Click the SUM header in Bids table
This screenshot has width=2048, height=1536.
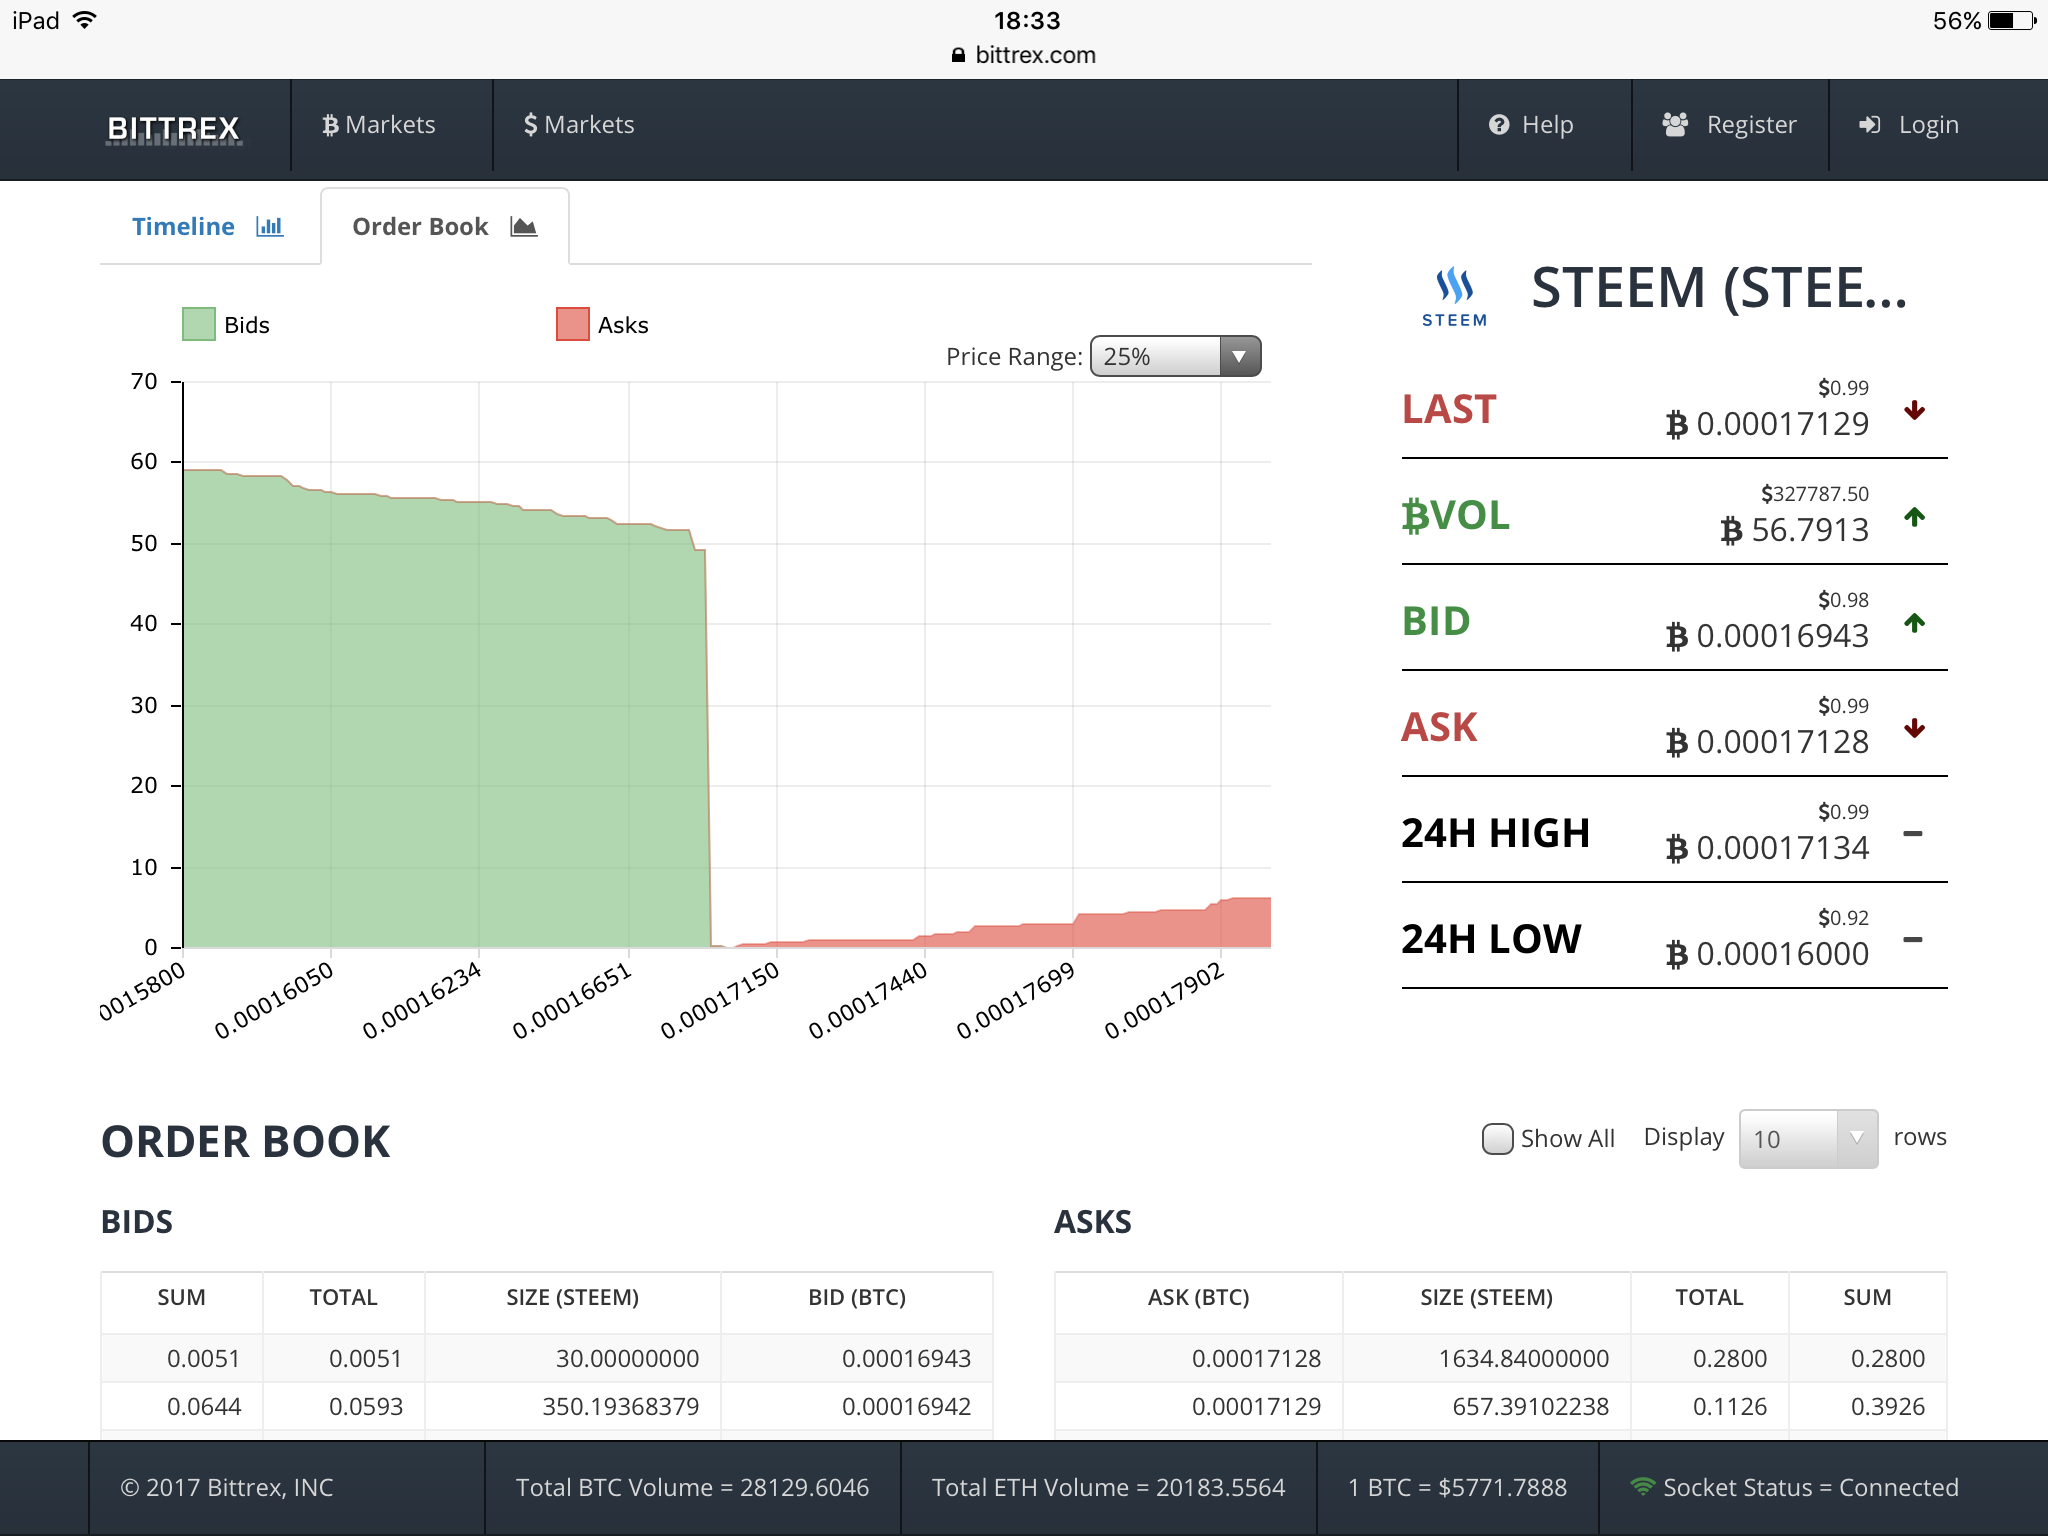click(x=181, y=1297)
